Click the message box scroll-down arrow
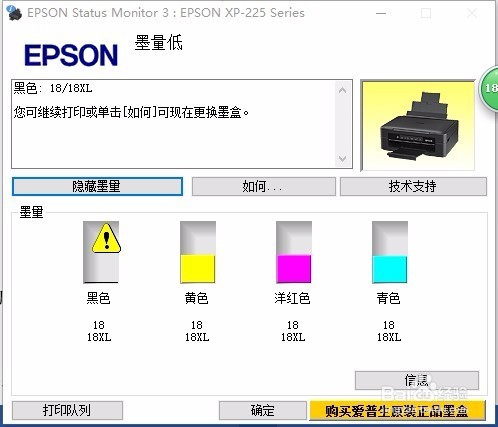This screenshot has height=427, width=498. 342,159
